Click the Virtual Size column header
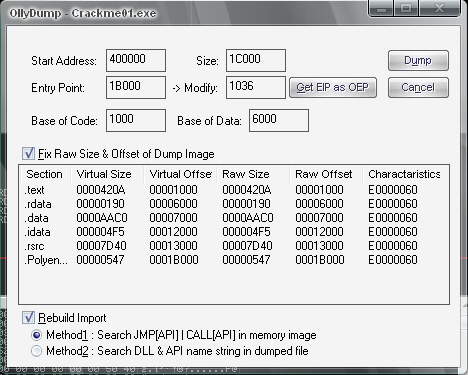The height and width of the screenshot is (375, 468). pyautogui.click(x=107, y=174)
